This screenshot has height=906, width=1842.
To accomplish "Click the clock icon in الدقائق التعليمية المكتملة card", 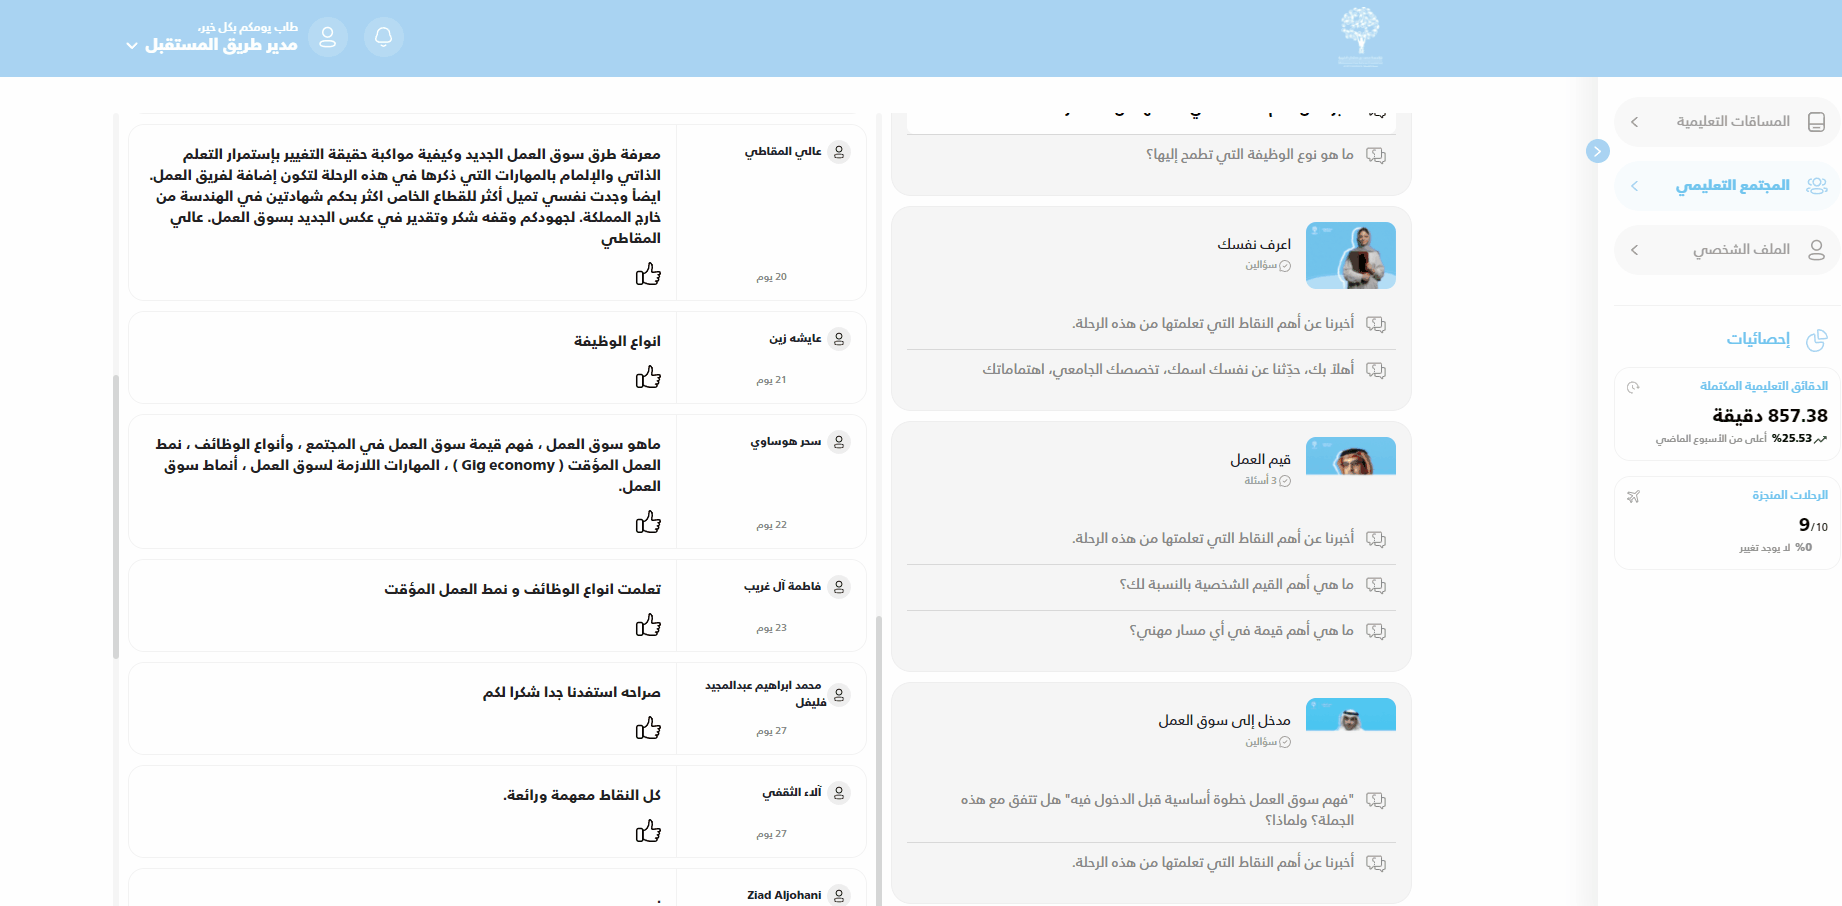I will pyautogui.click(x=1633, y=387).
